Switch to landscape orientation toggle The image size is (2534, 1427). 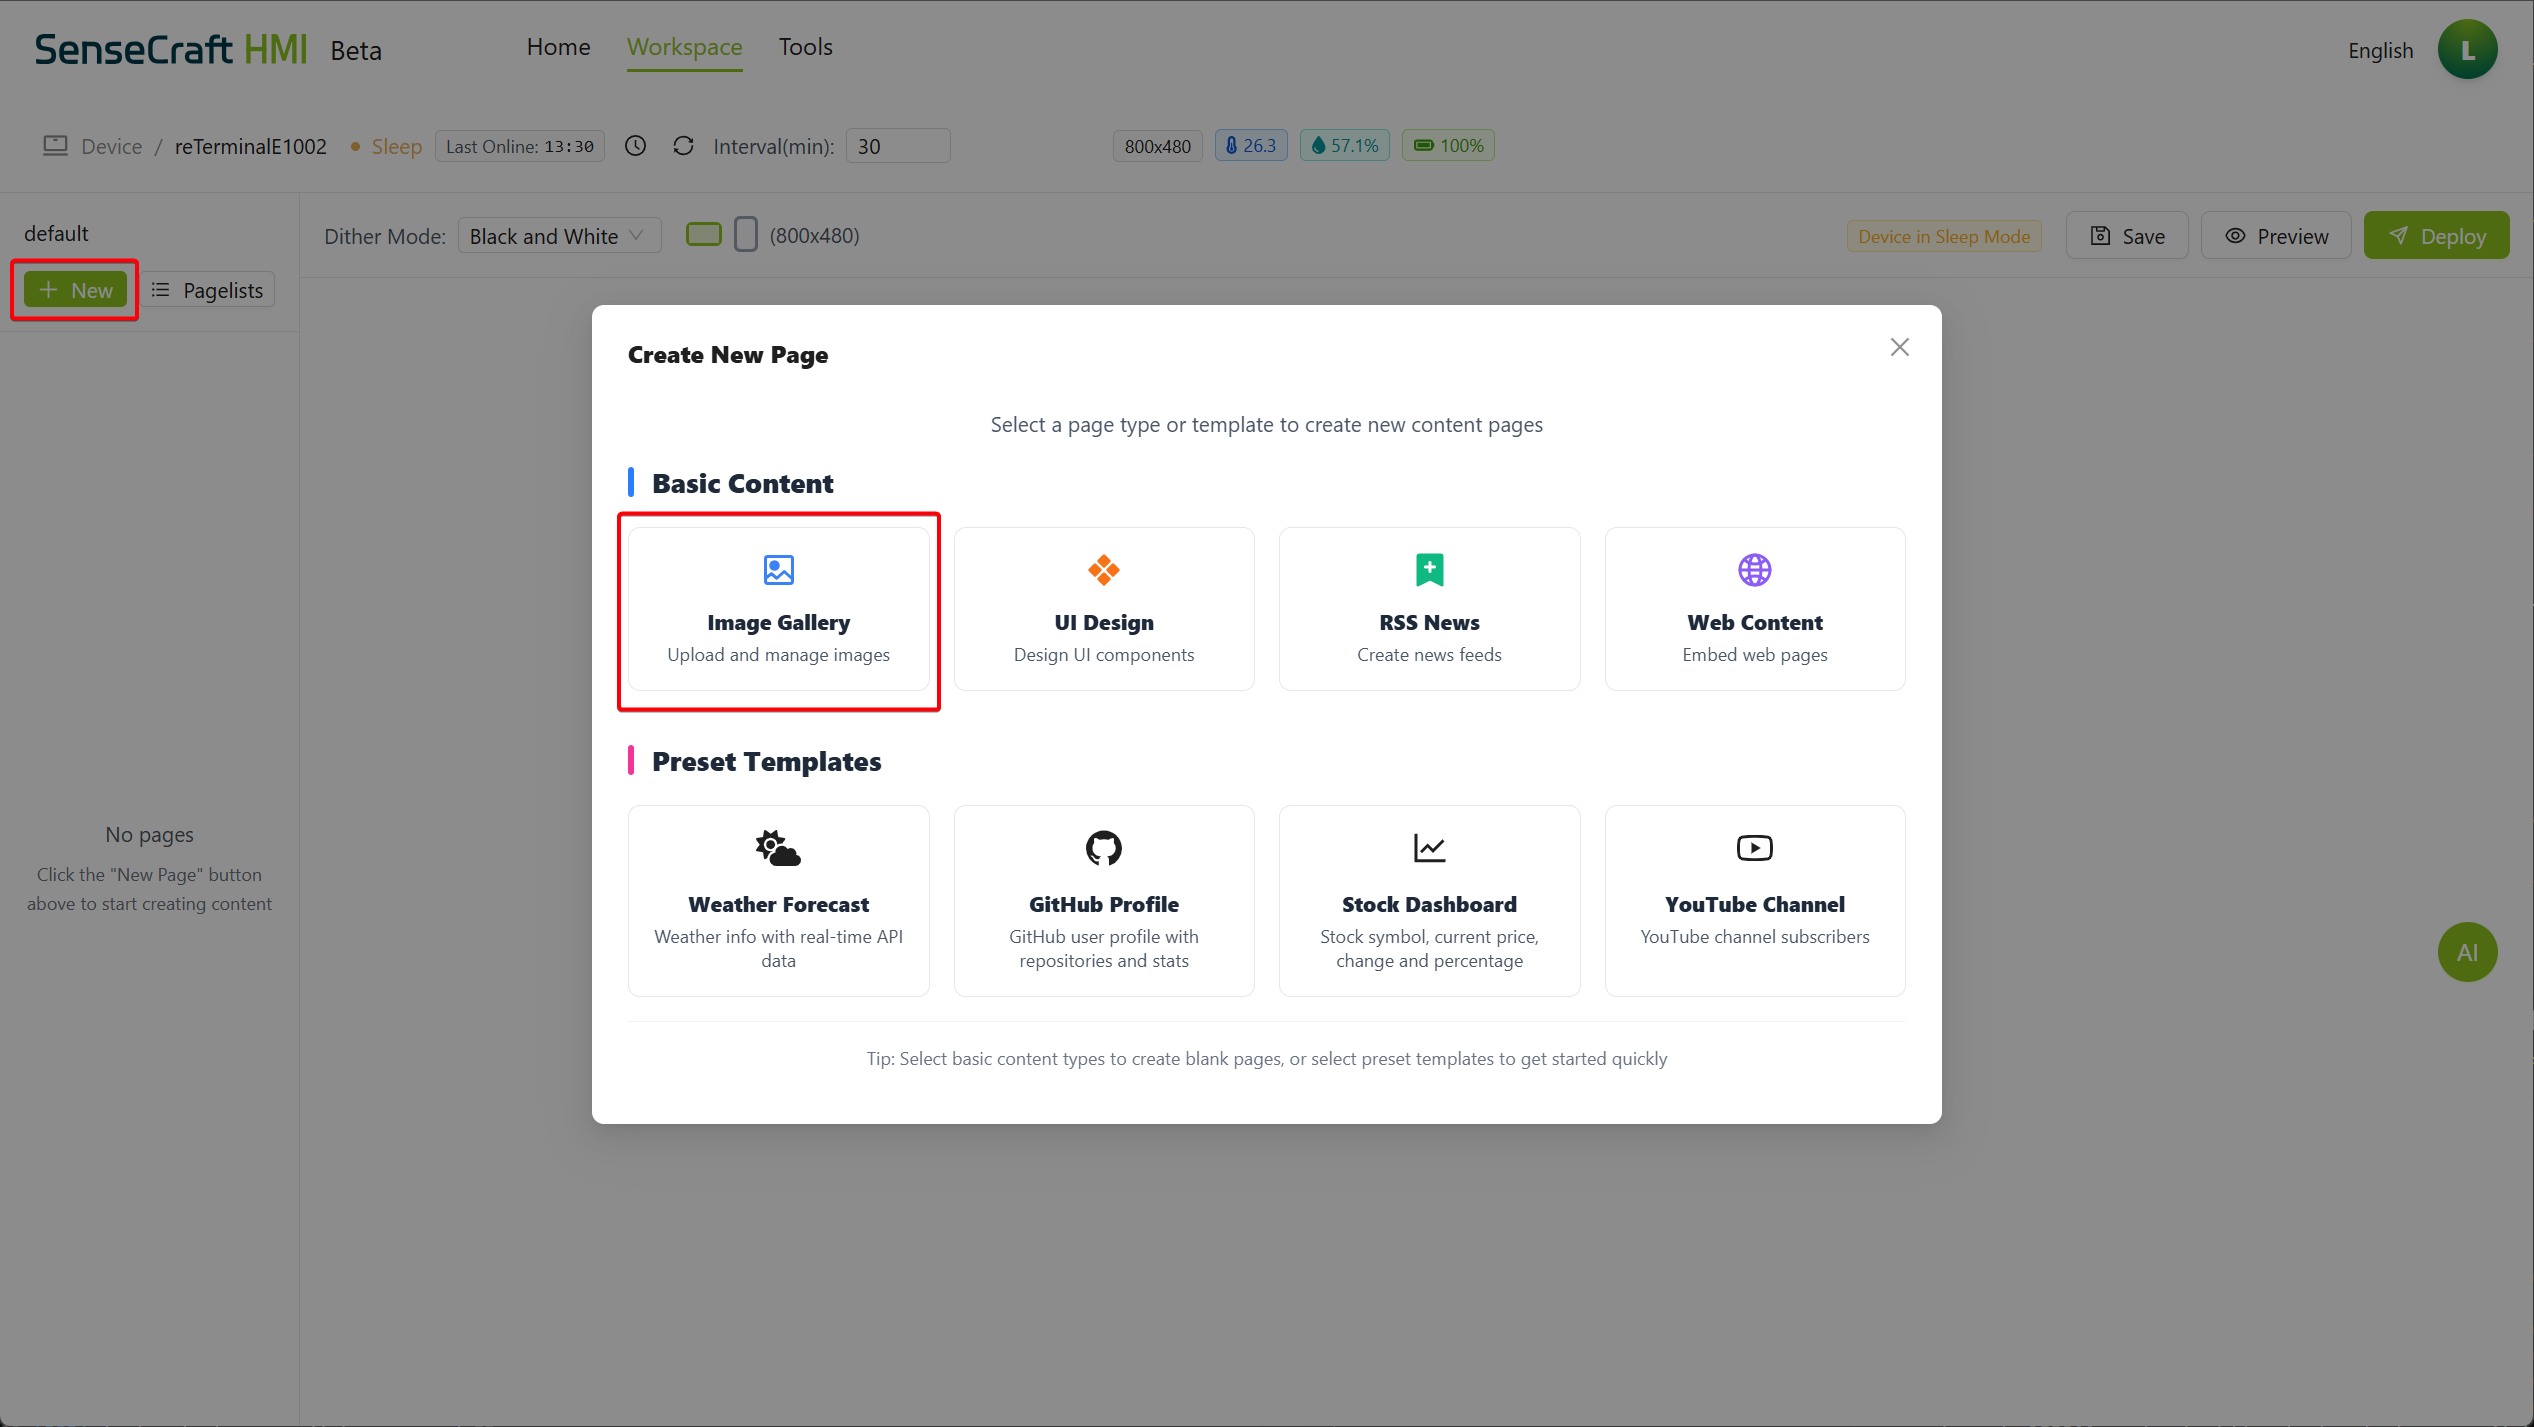pyautogui.click(x=703, y=235)
